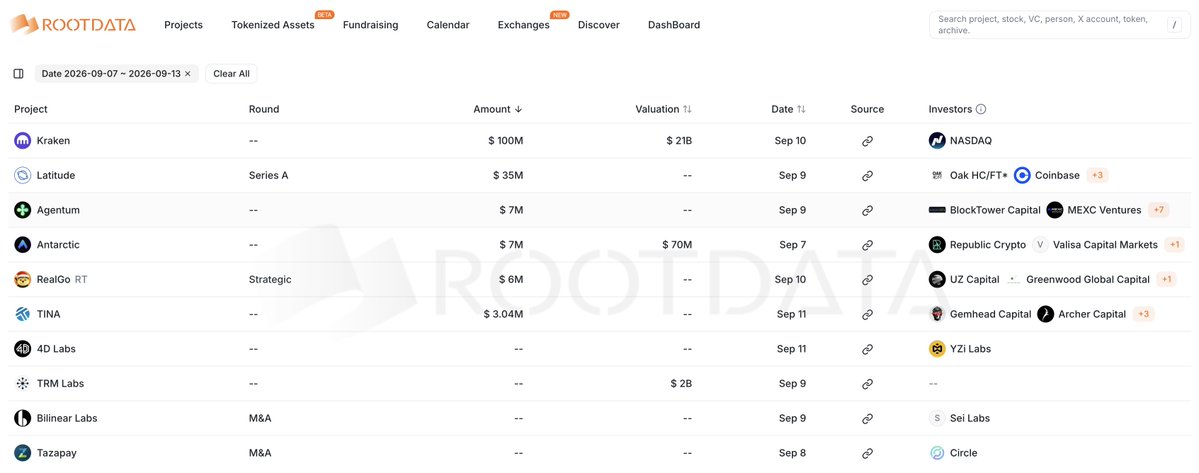Click the Antarctic project logo

23,245
